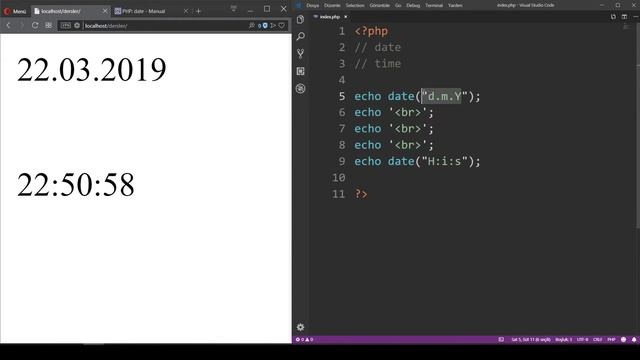Viewport: 640px width, 360px height.
Task: Select the index.php editor tab
Action: point(330,17)
